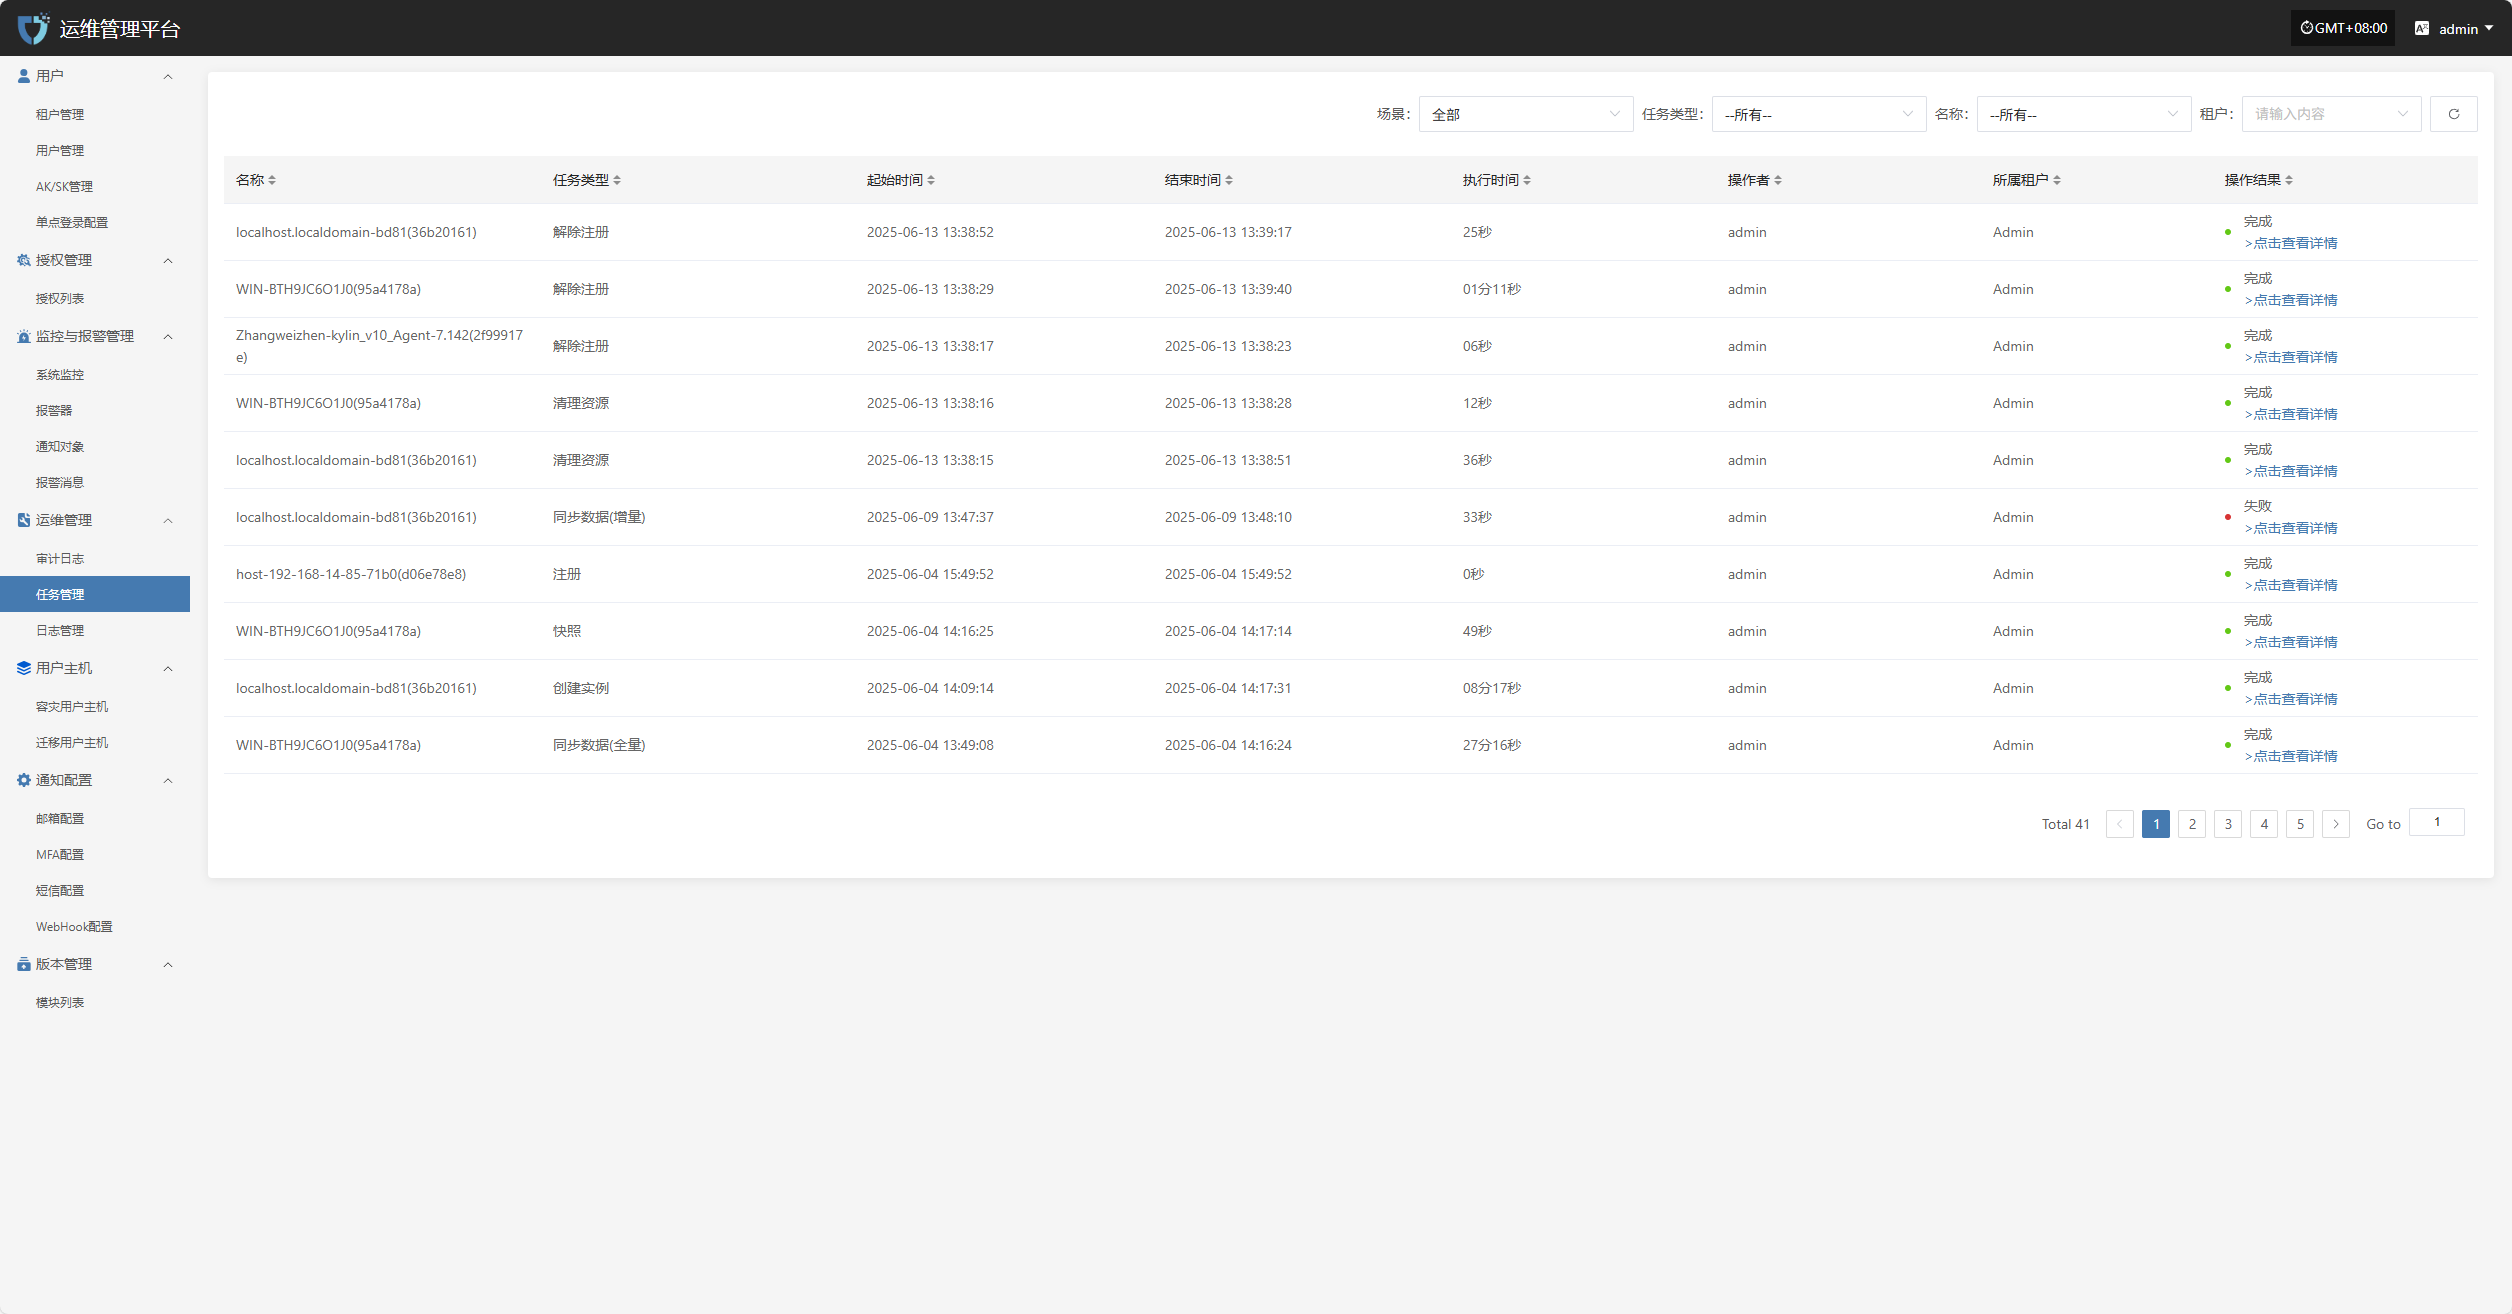Select the highlighted 任务管理 menu item
2512x1314 pixels.
click(95, 594)
